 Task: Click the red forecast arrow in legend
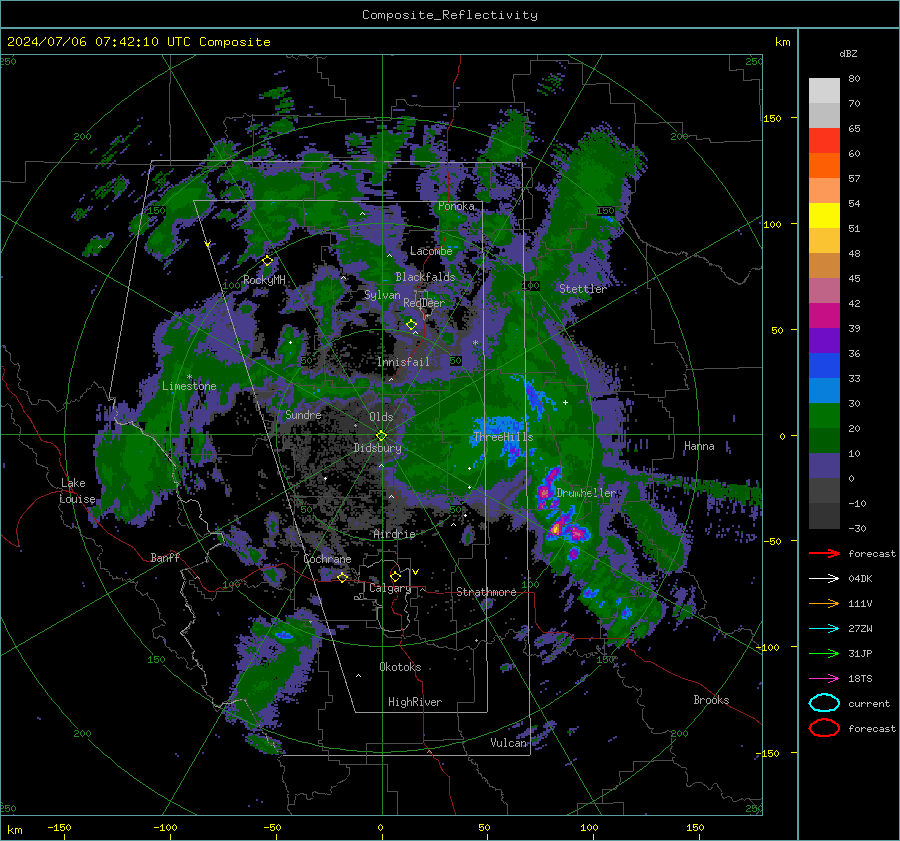pos(824,553)
